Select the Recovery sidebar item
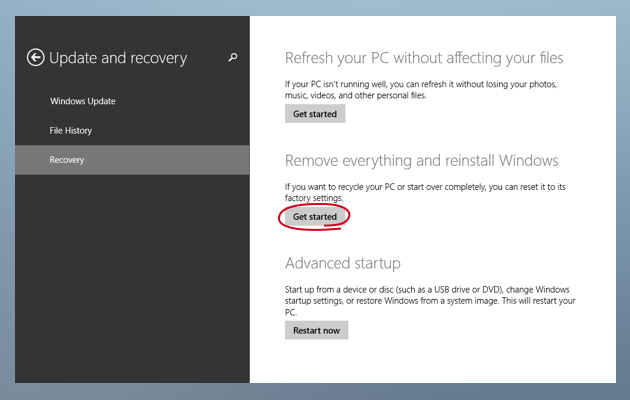Screen dimensions: 630x400 point(132,160)
